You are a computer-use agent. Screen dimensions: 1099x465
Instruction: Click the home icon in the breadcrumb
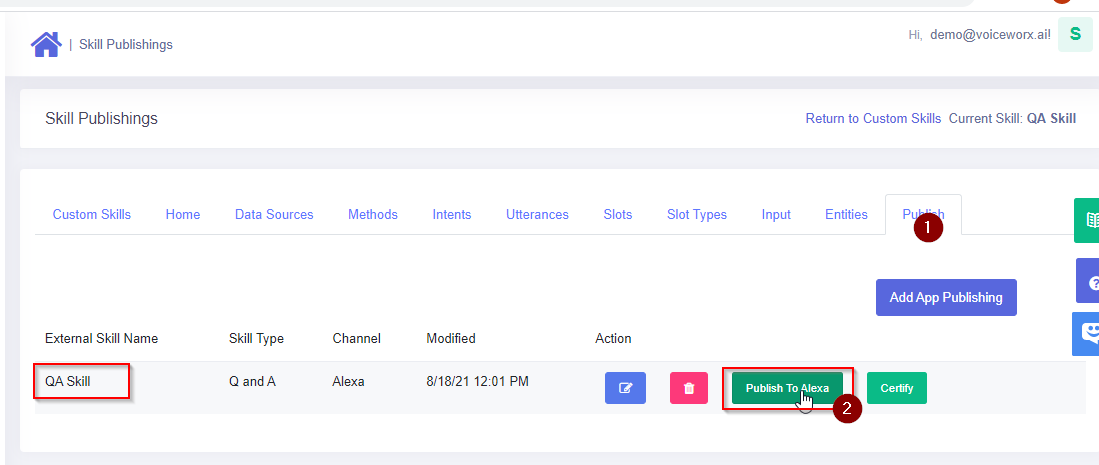click(46, 44)
